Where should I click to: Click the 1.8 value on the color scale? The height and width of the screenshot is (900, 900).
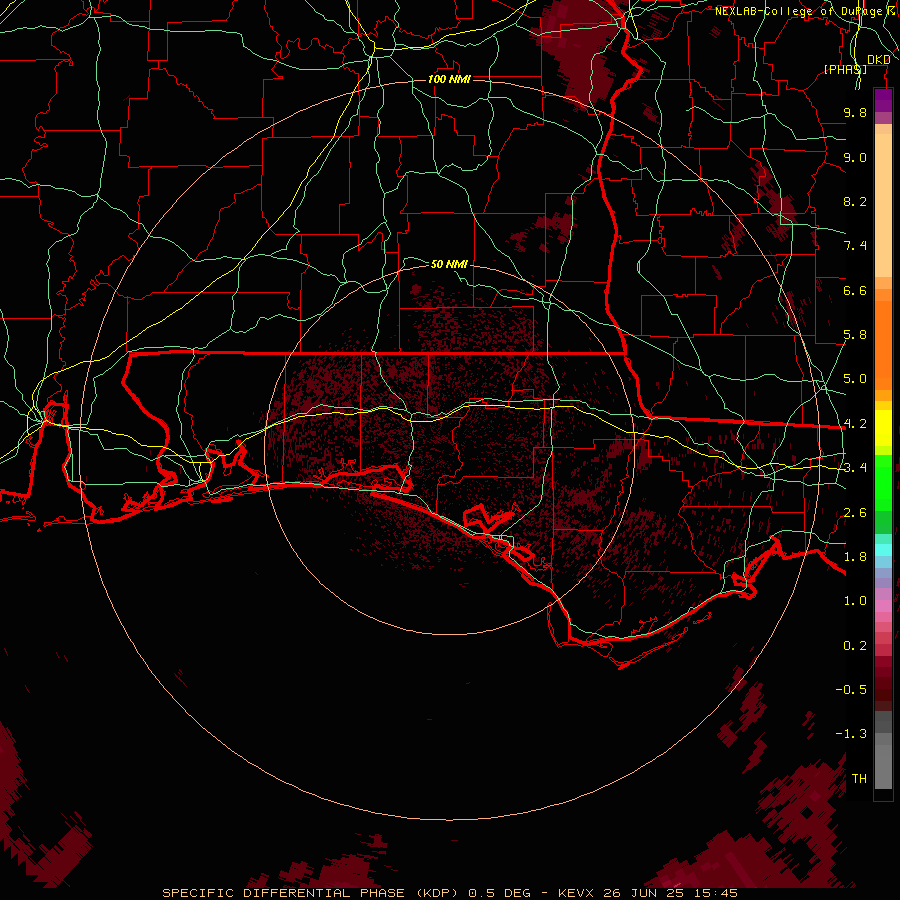point(855,557)
